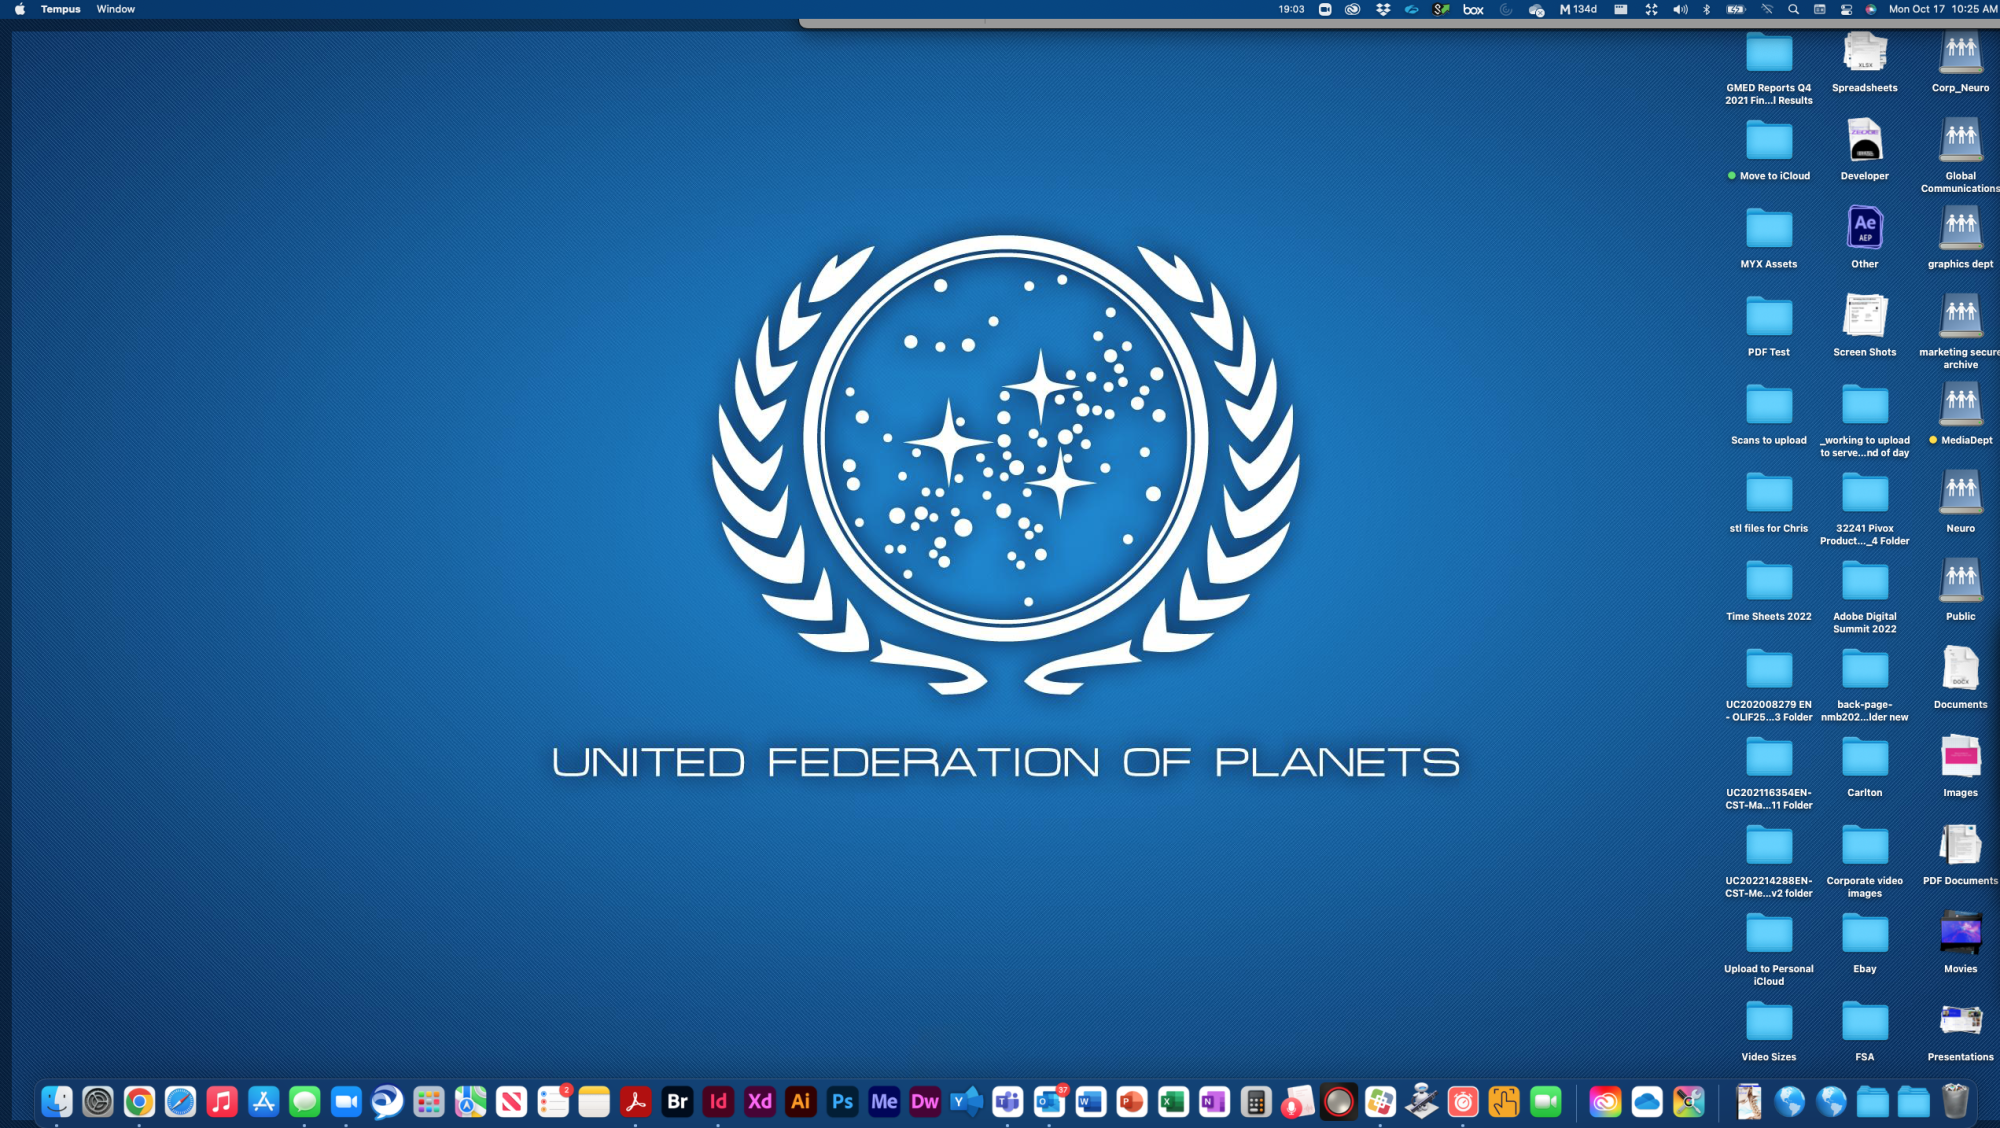Launch Adobe InDesign (Id) from the dock

tap(718, 1102)
